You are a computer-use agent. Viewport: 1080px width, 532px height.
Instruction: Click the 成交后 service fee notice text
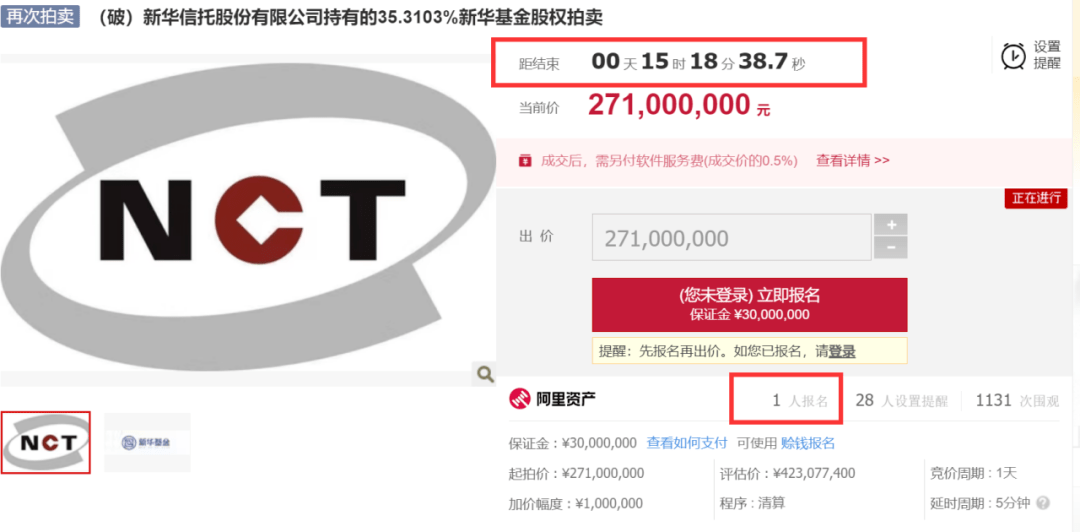point(669,161)
